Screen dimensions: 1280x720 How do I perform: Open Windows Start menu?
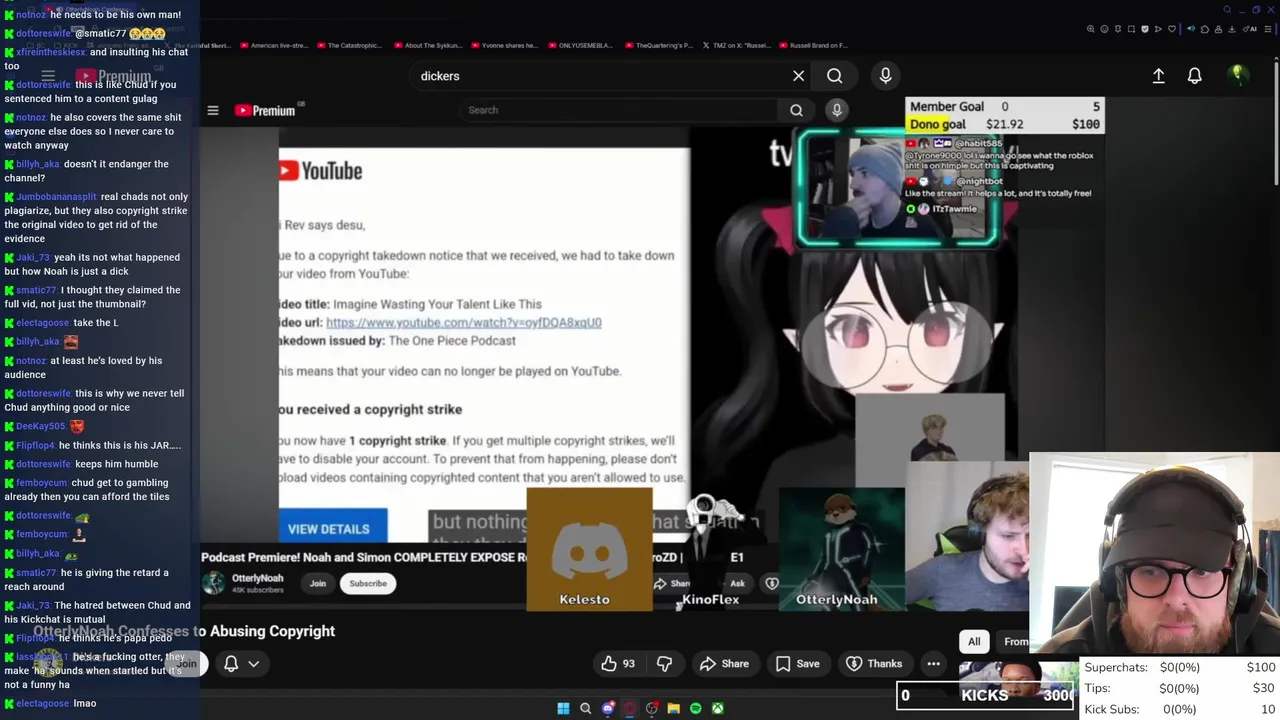click(x=563, y=708)
